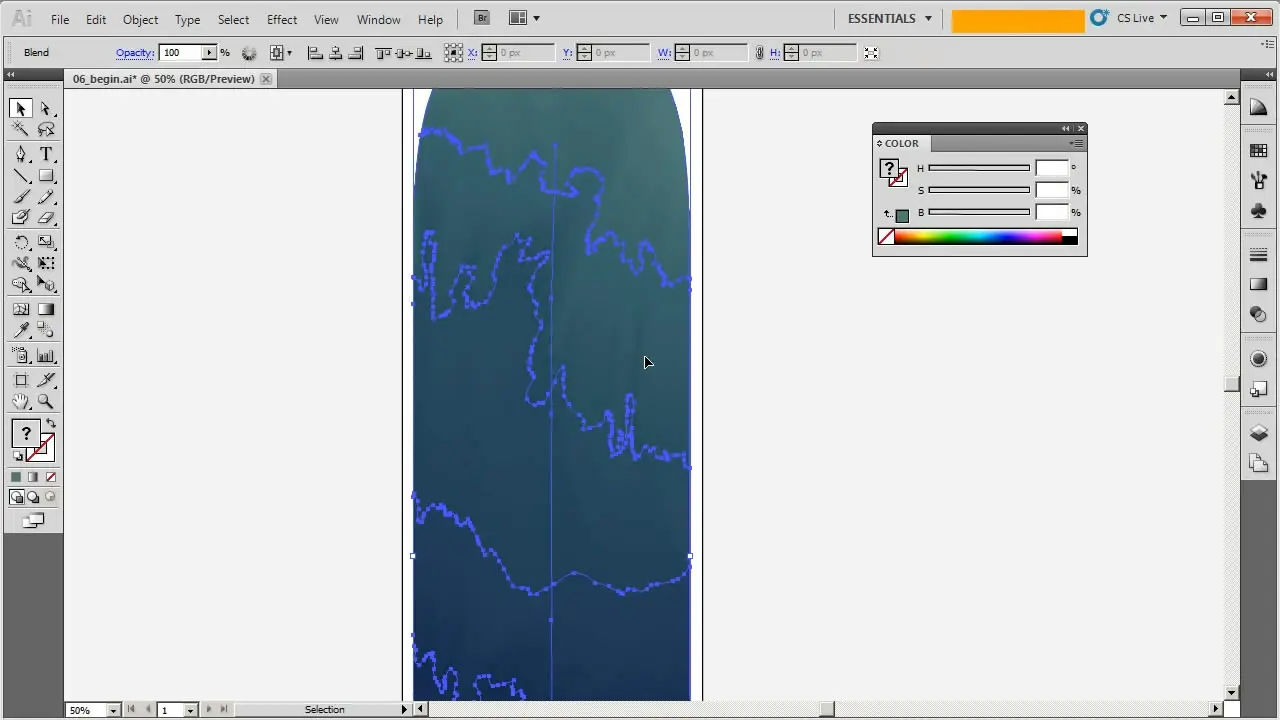Viewport: 1280px width, 720px height.
Task: Click the color spectrum bar in Color panel
Action: [978, 237]
